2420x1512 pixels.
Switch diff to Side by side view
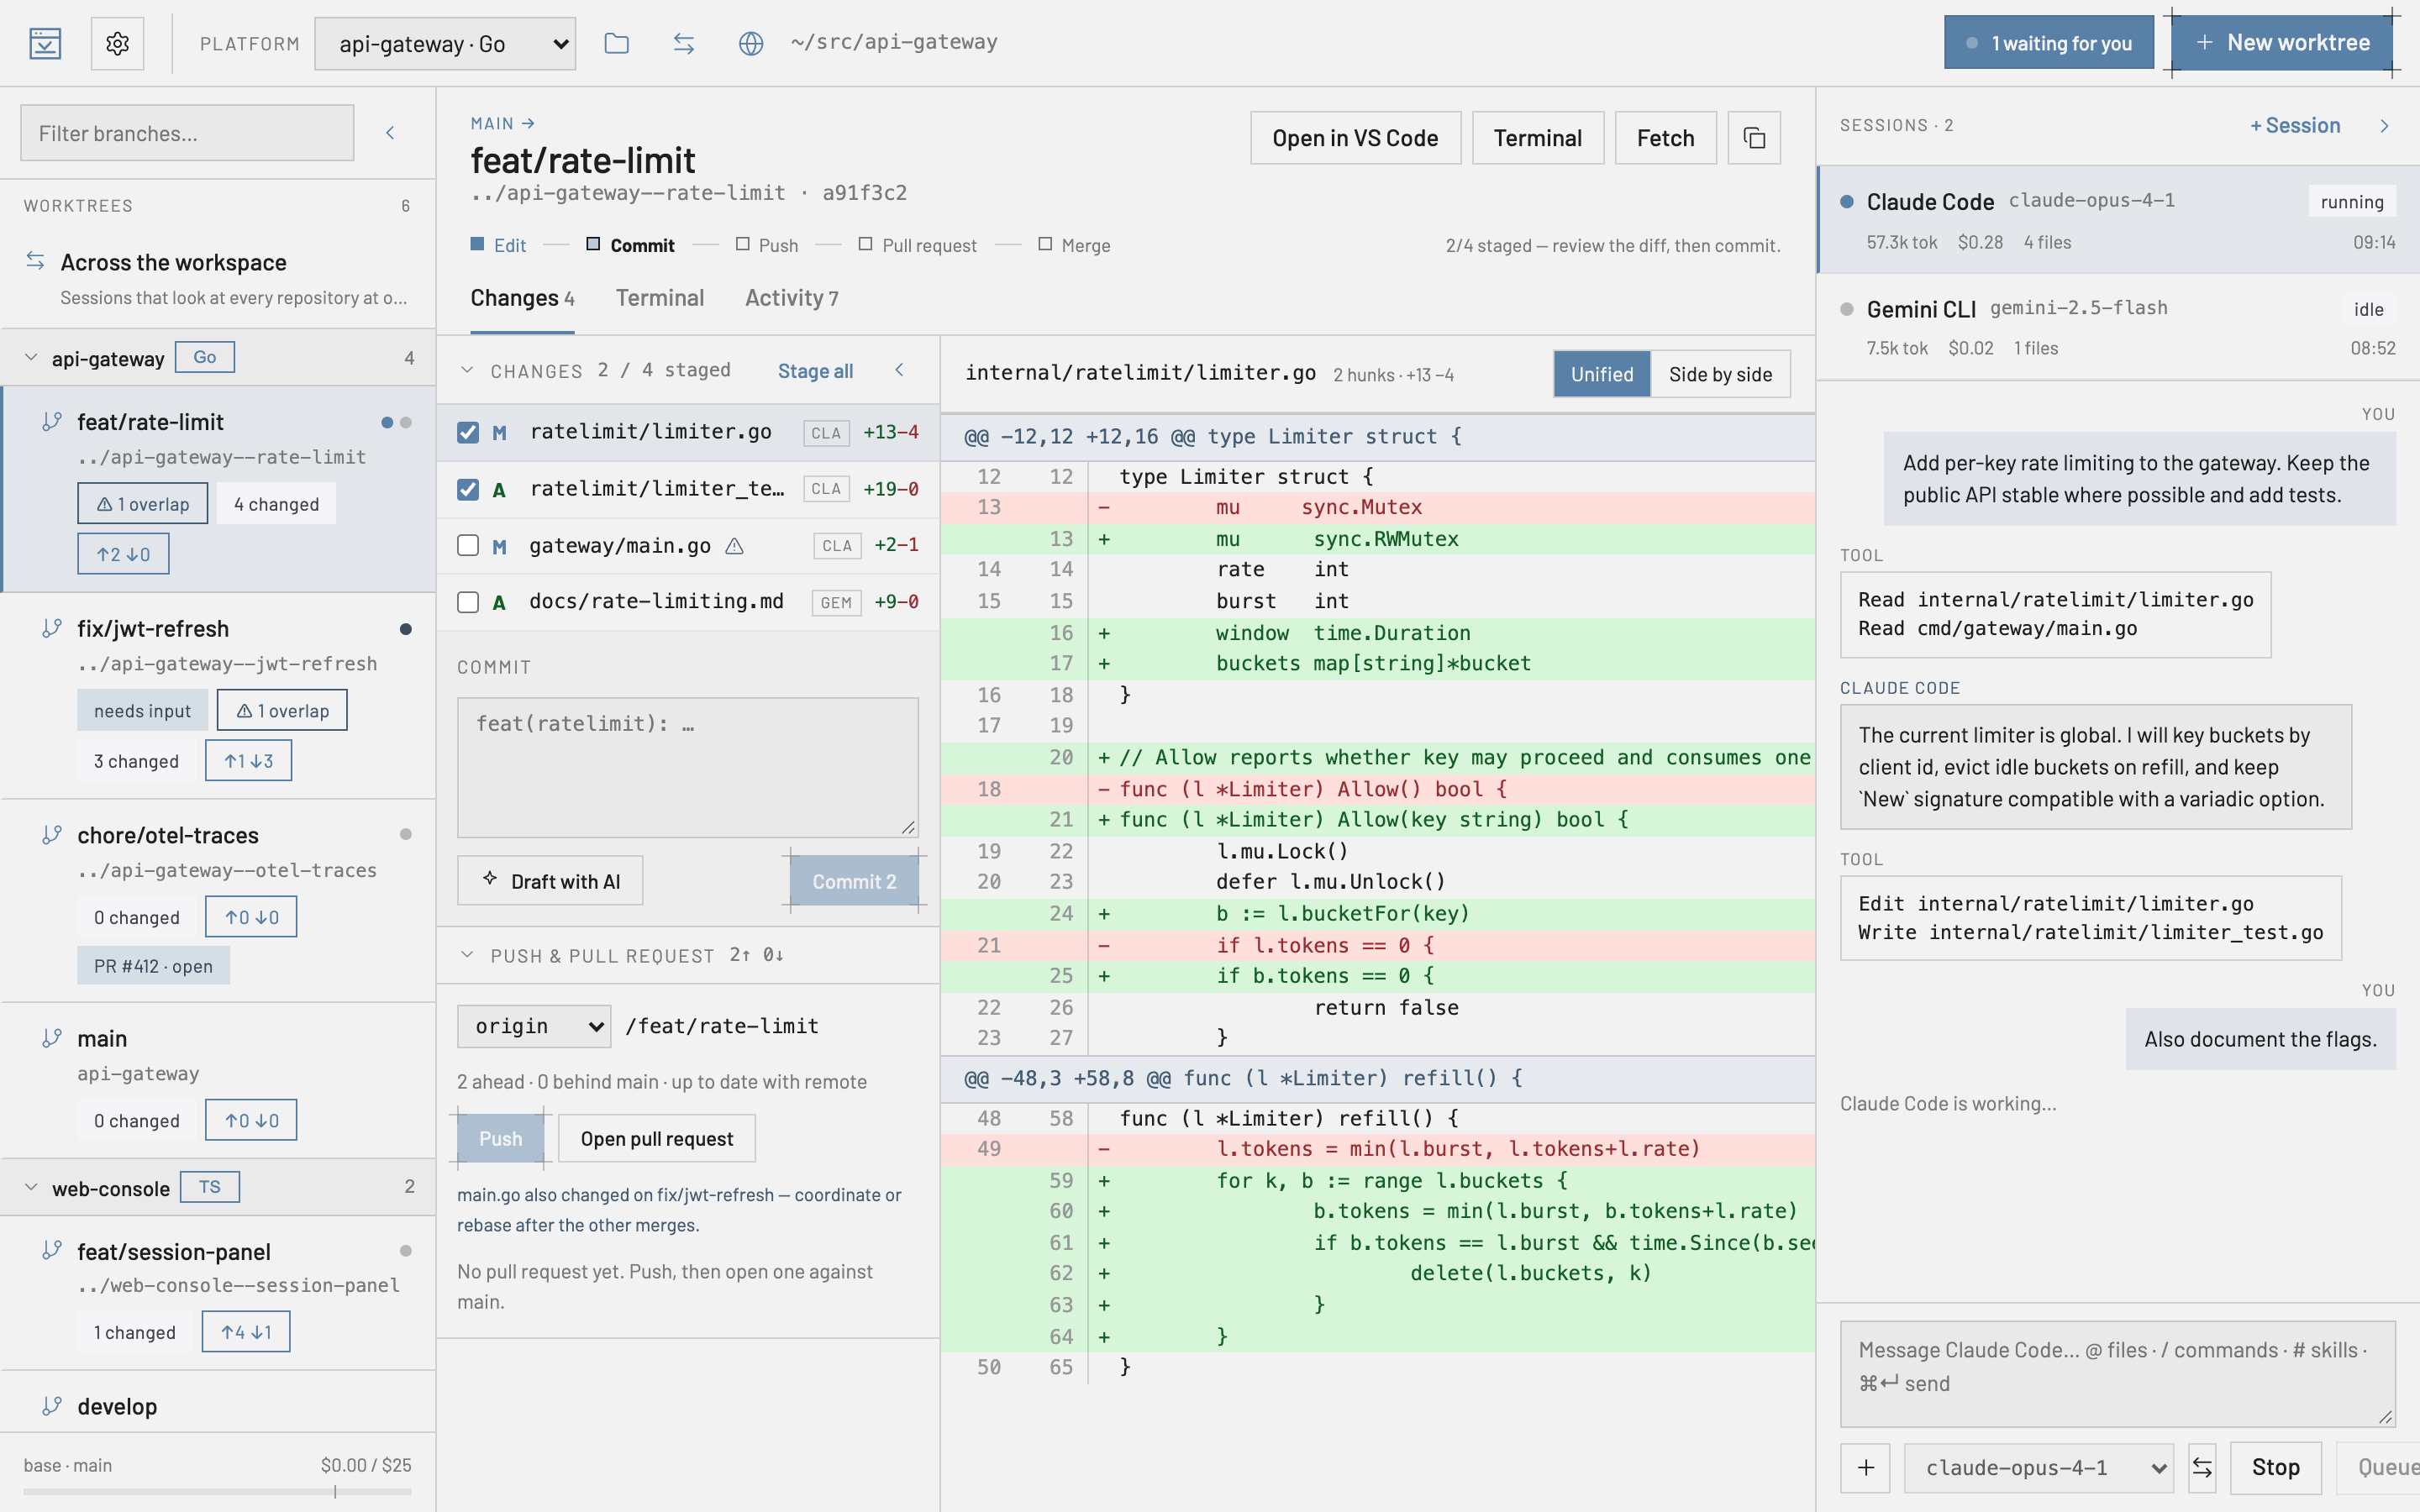point(1720,374)
